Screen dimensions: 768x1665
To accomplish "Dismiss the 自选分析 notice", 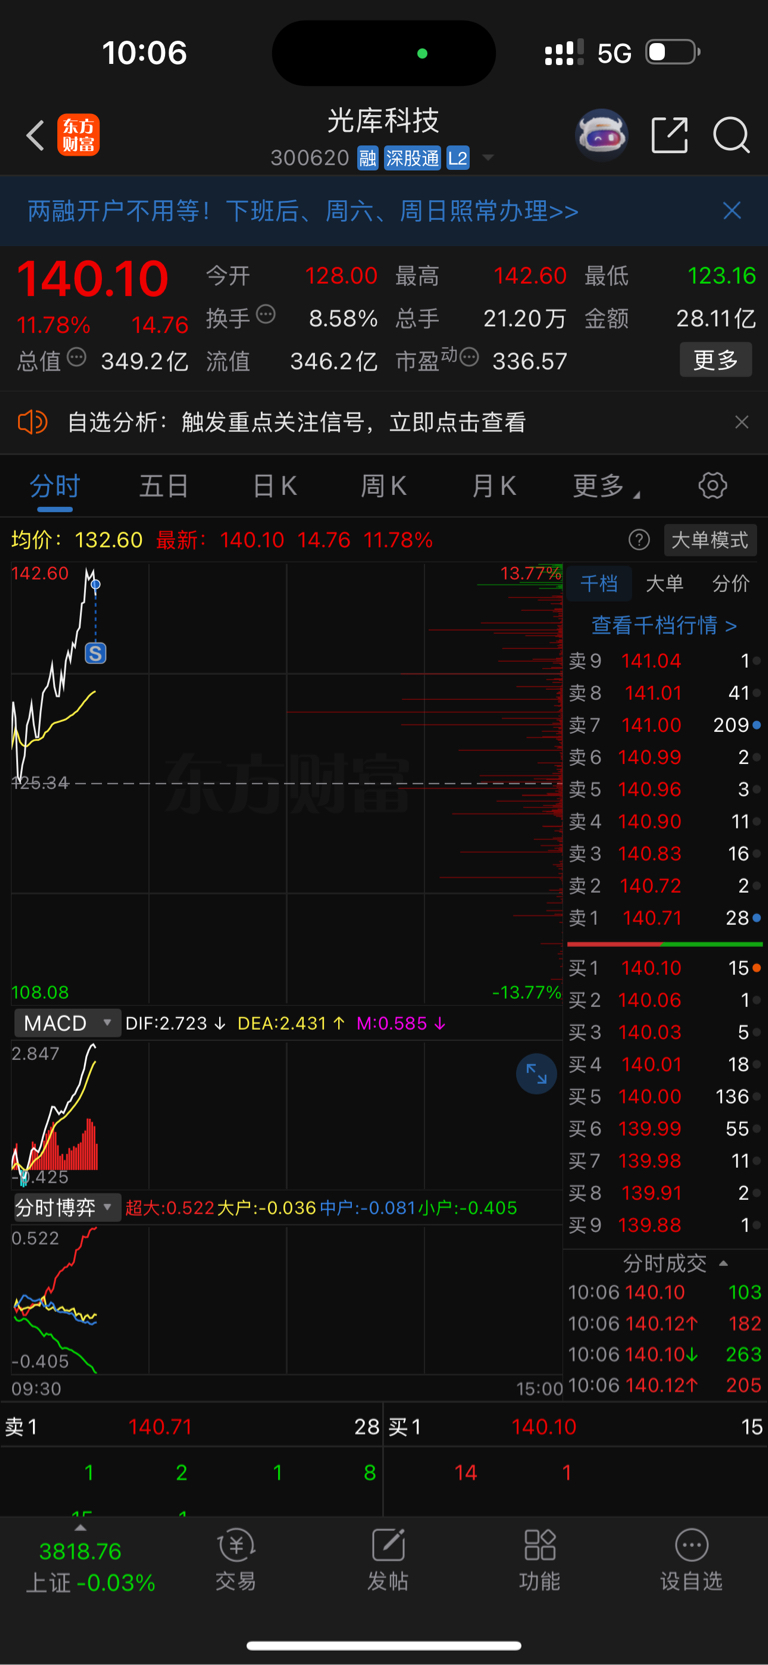I will 741,422.
